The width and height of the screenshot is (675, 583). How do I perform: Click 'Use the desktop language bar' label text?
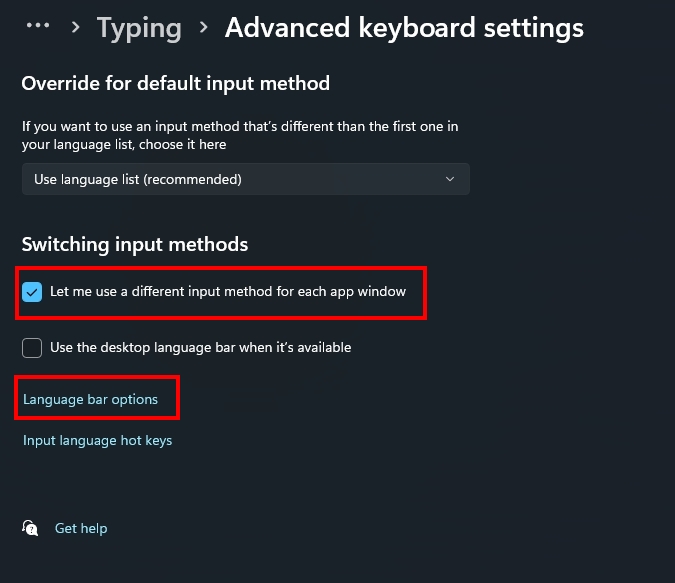pos(201,347)
